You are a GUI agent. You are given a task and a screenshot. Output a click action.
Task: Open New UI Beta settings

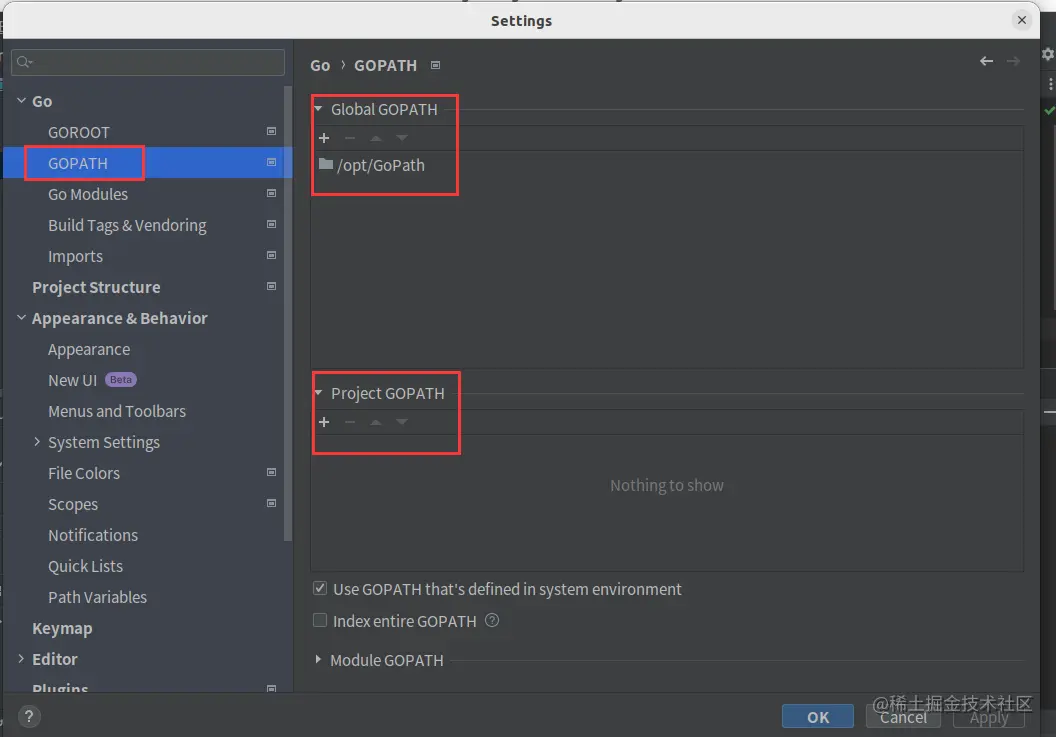(x=92, y=380)
